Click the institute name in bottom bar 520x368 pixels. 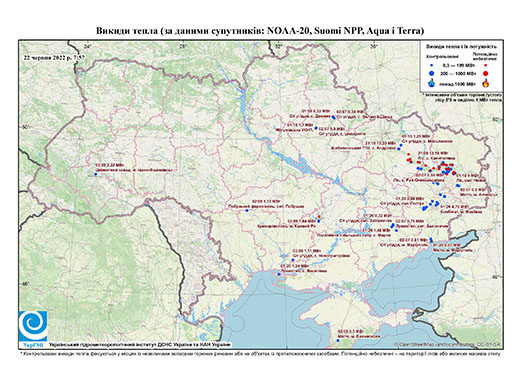140,344
